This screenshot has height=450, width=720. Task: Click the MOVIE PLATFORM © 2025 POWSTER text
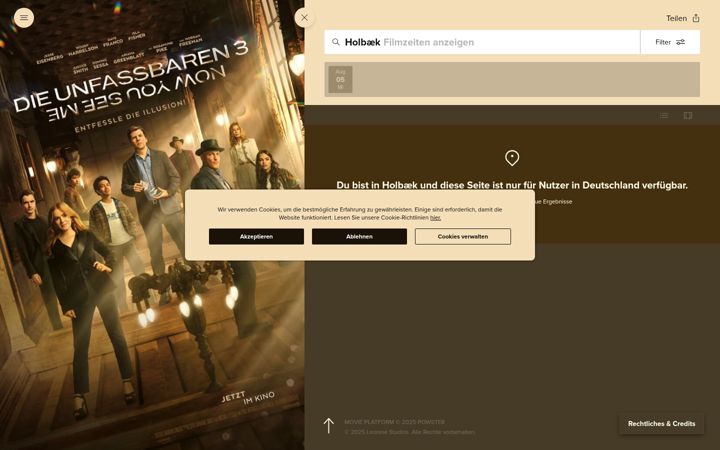click(394, 422)
